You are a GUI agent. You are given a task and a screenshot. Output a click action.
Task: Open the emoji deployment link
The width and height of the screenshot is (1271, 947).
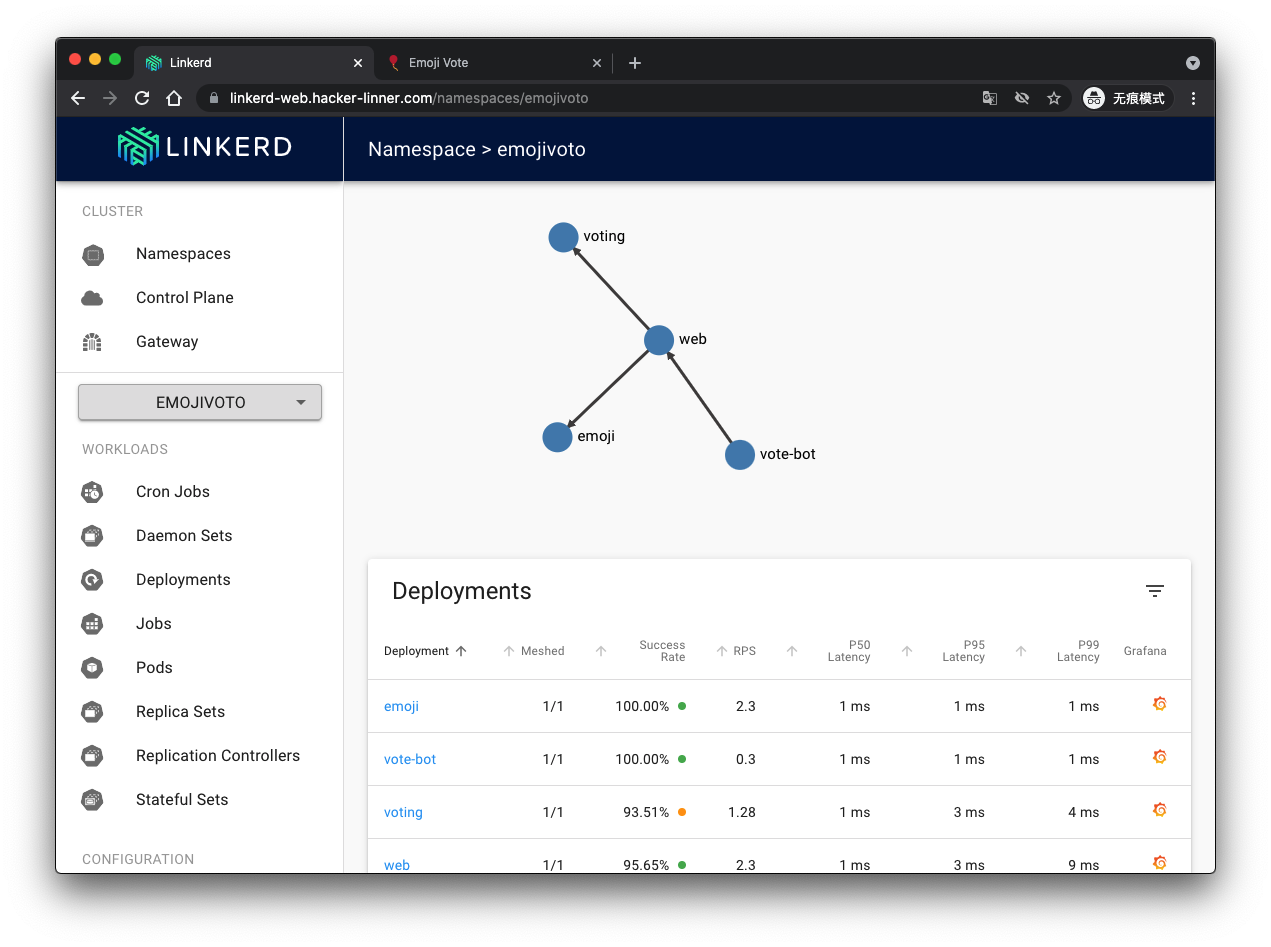pos(401,706)
